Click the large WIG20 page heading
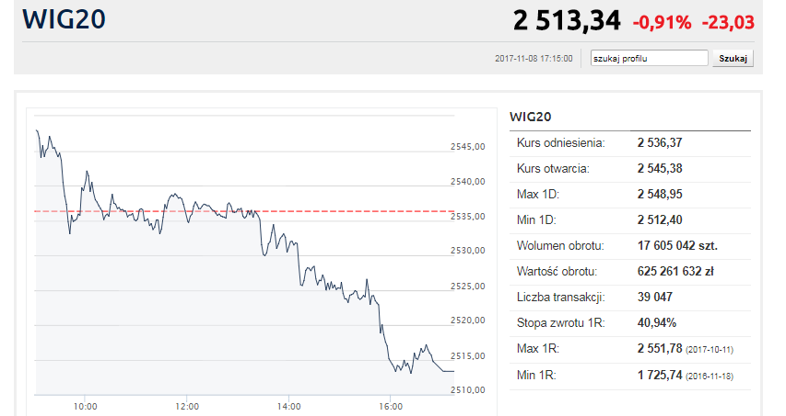 click(x=64, y=20)
